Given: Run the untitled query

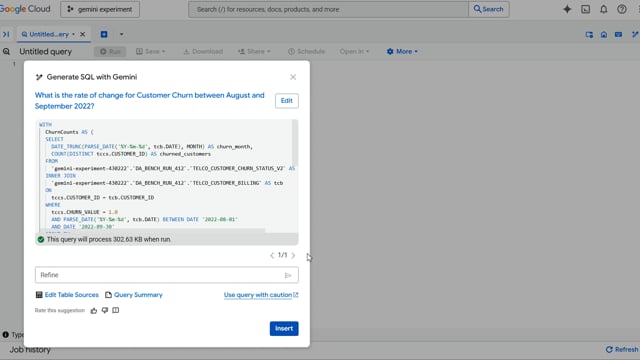Looking at the screenshot, I should click(110, 51).
